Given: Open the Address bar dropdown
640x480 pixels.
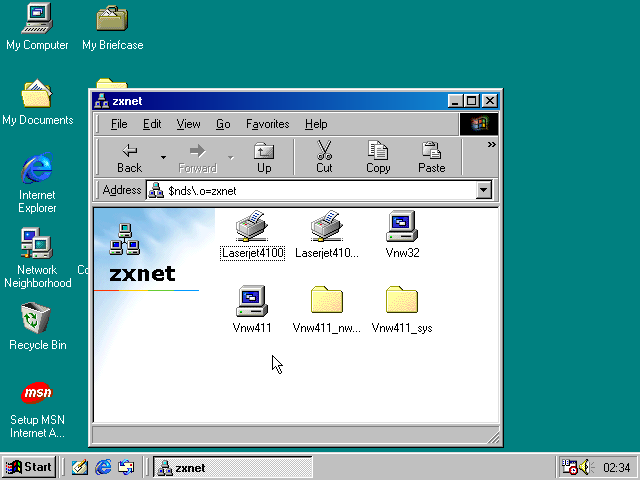Looking at the screenshot, I should [x=484, y=190].
